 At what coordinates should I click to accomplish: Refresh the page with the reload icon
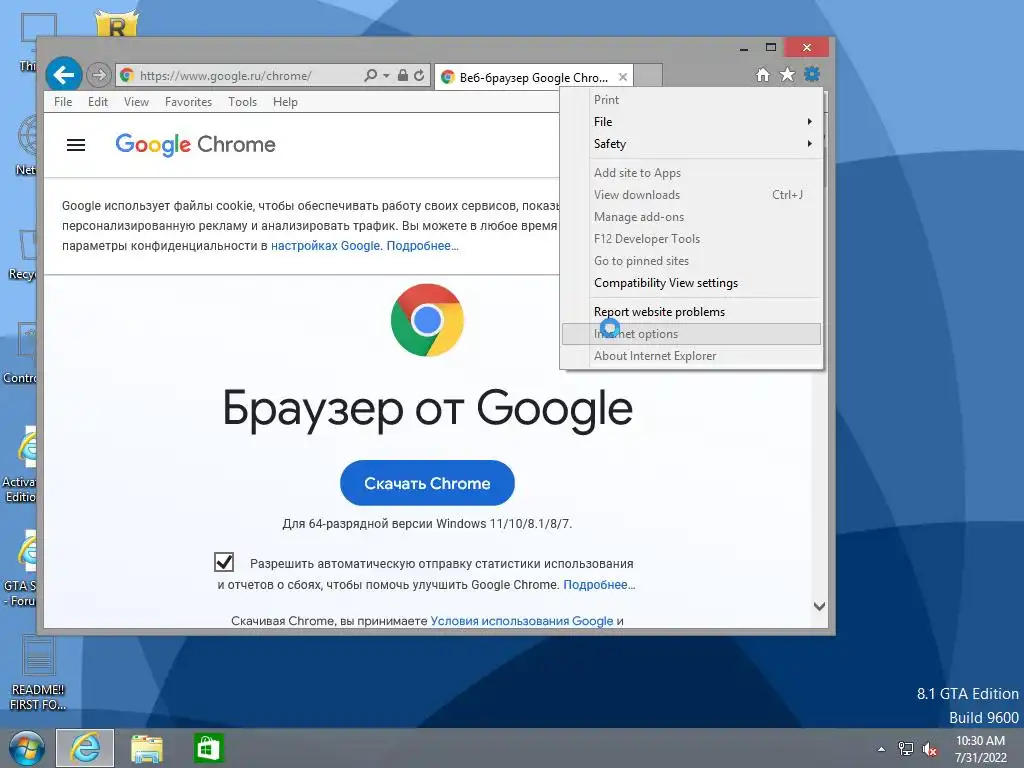click(x=419, y=75)
